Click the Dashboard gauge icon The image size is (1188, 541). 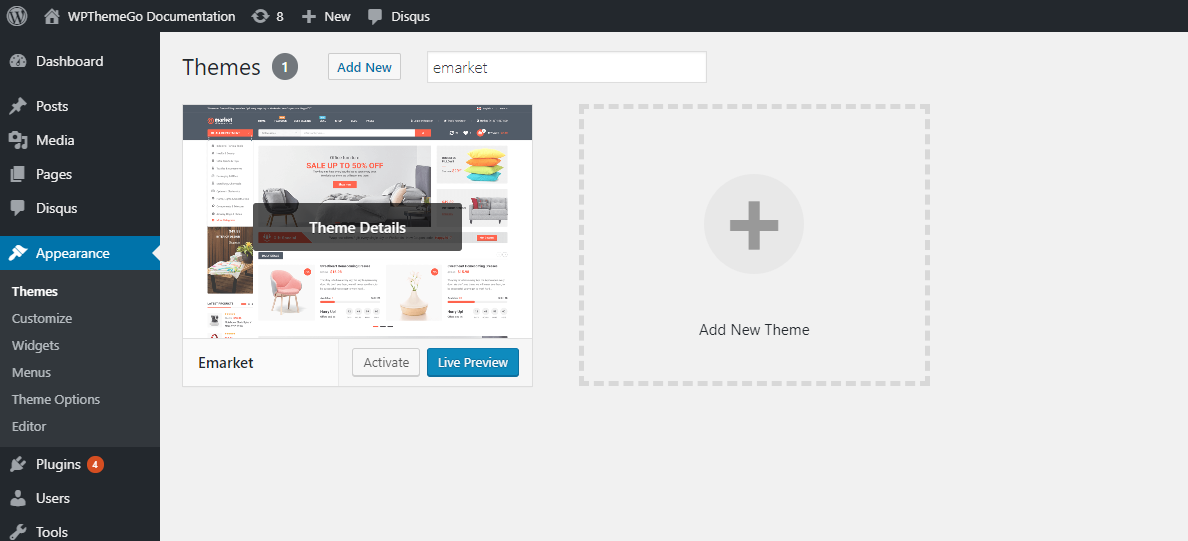click(x=18, y=61)
